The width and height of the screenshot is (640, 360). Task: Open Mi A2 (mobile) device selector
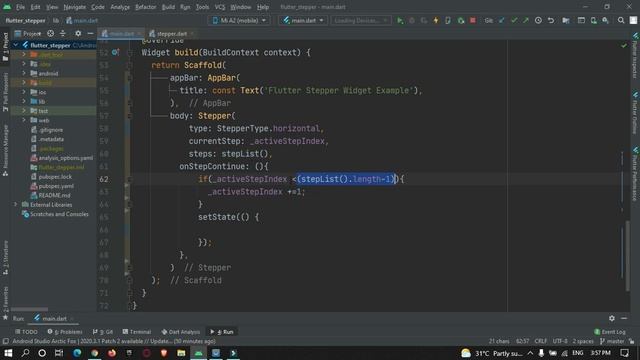pyautogui.click(x=239, y=20)
